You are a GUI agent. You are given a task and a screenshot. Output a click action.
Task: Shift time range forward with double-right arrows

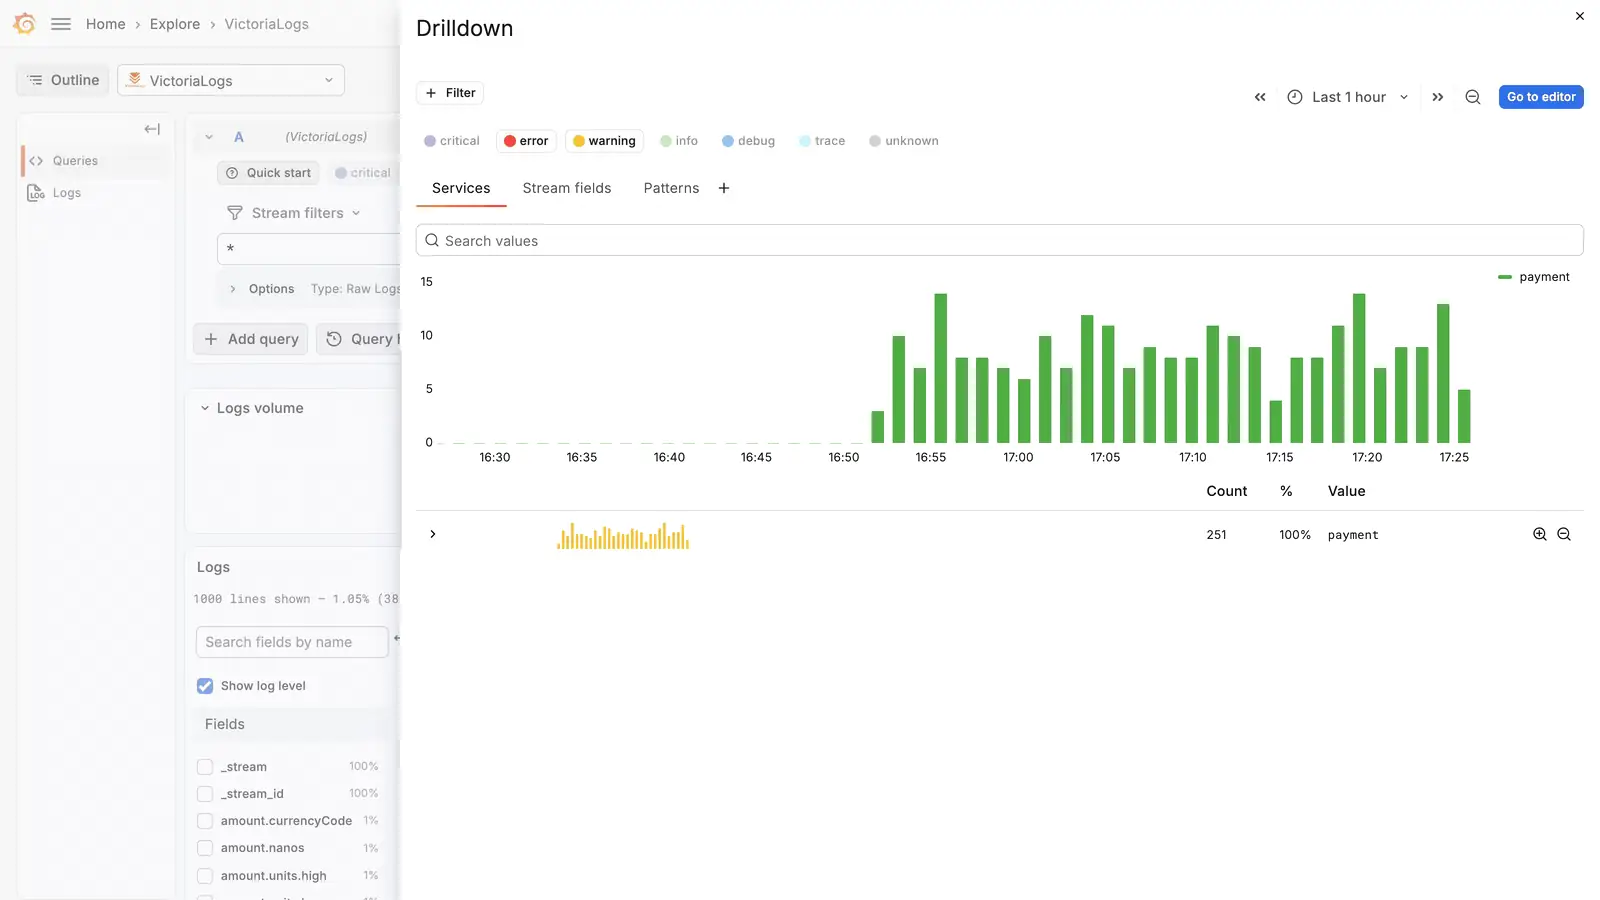1438,97
